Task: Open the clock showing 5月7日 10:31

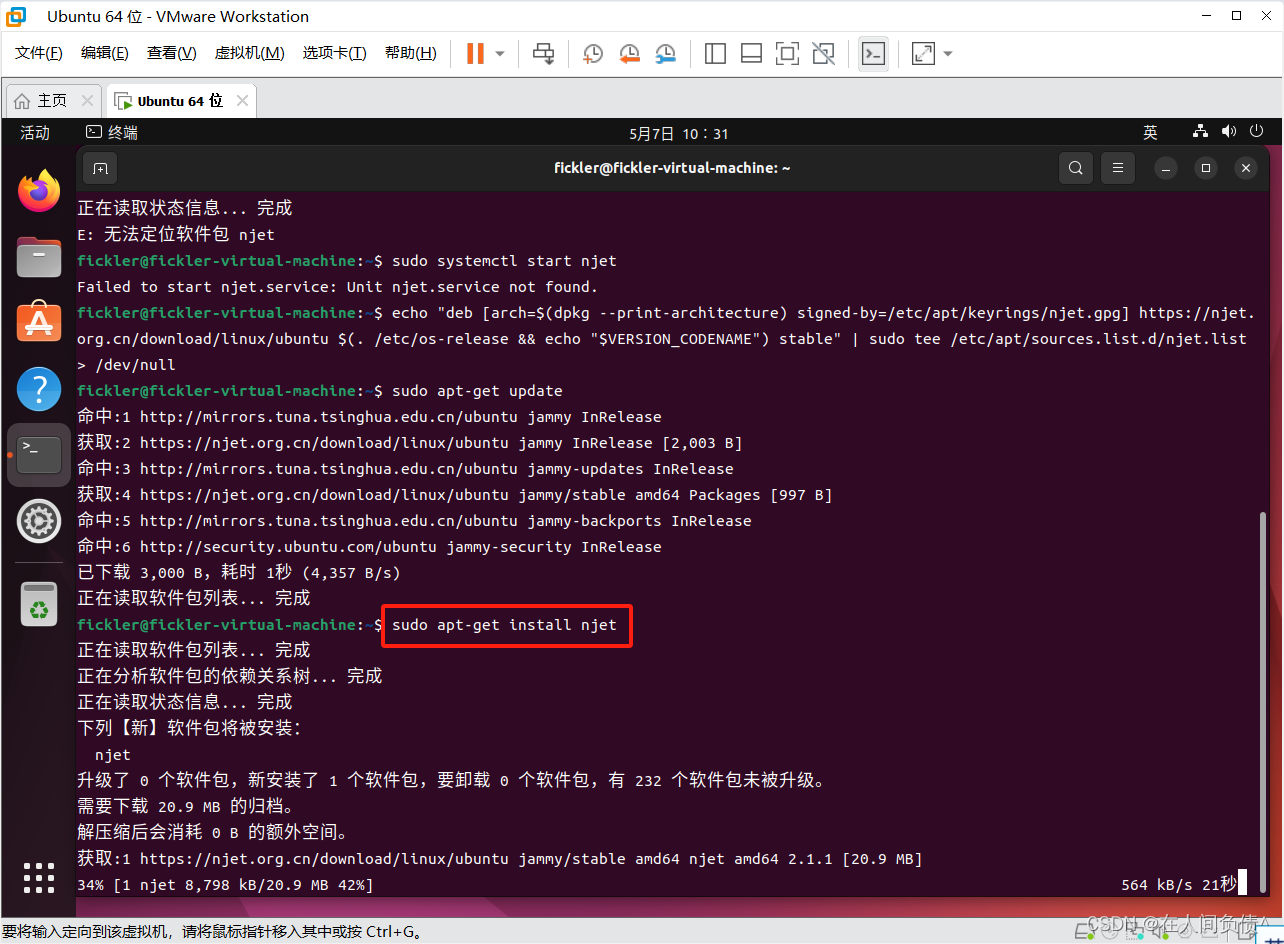Action: [x=679, y=133]
